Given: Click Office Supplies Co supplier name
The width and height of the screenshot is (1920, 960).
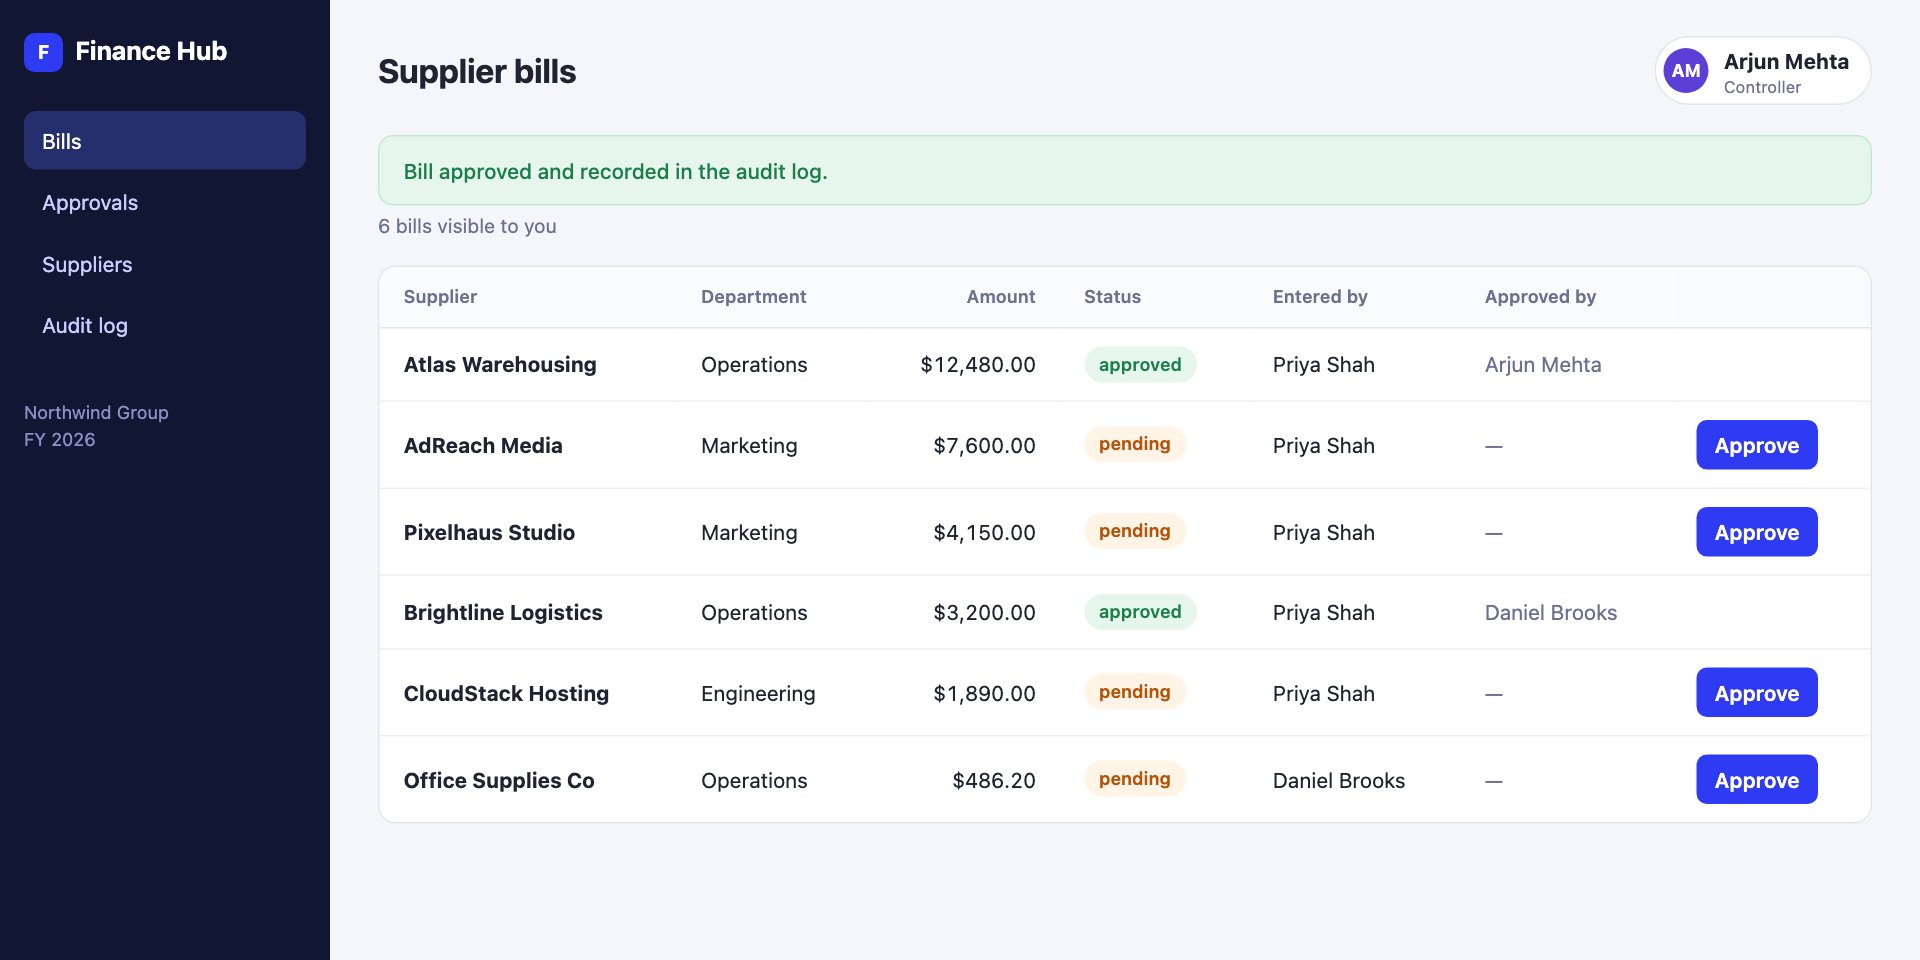Looking at the screenshot, I should click(x=499, y=781).
